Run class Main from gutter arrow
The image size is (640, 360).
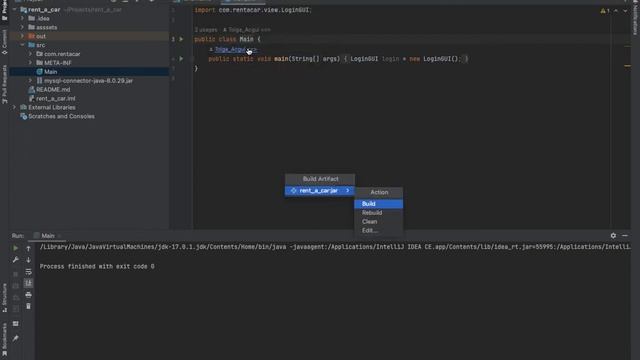181,39
